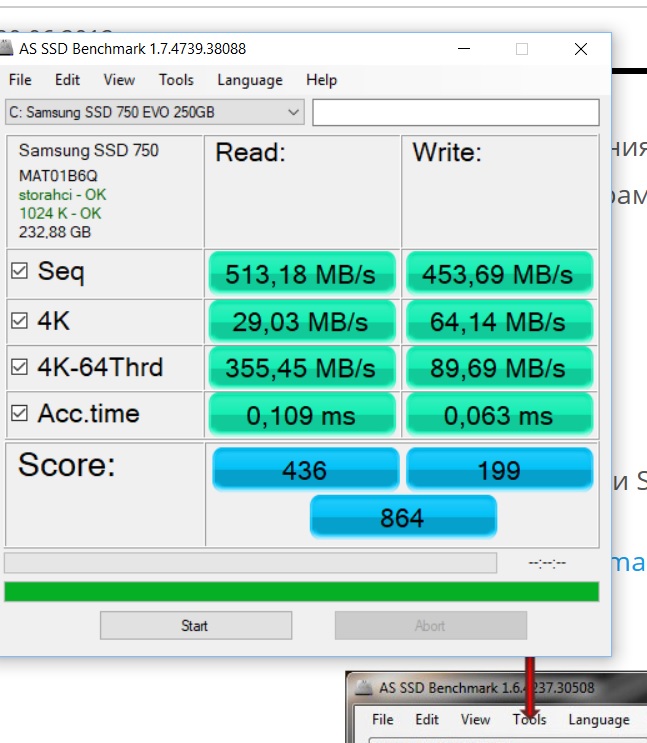Open Edit menu in the 1.6 window

click(427, 719)
